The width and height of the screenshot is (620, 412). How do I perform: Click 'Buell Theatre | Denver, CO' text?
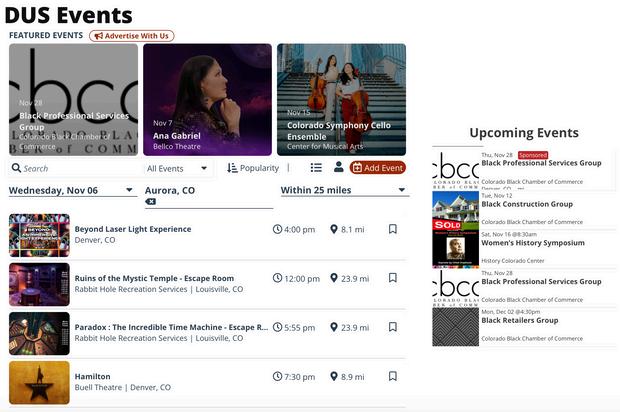[123, 387]
